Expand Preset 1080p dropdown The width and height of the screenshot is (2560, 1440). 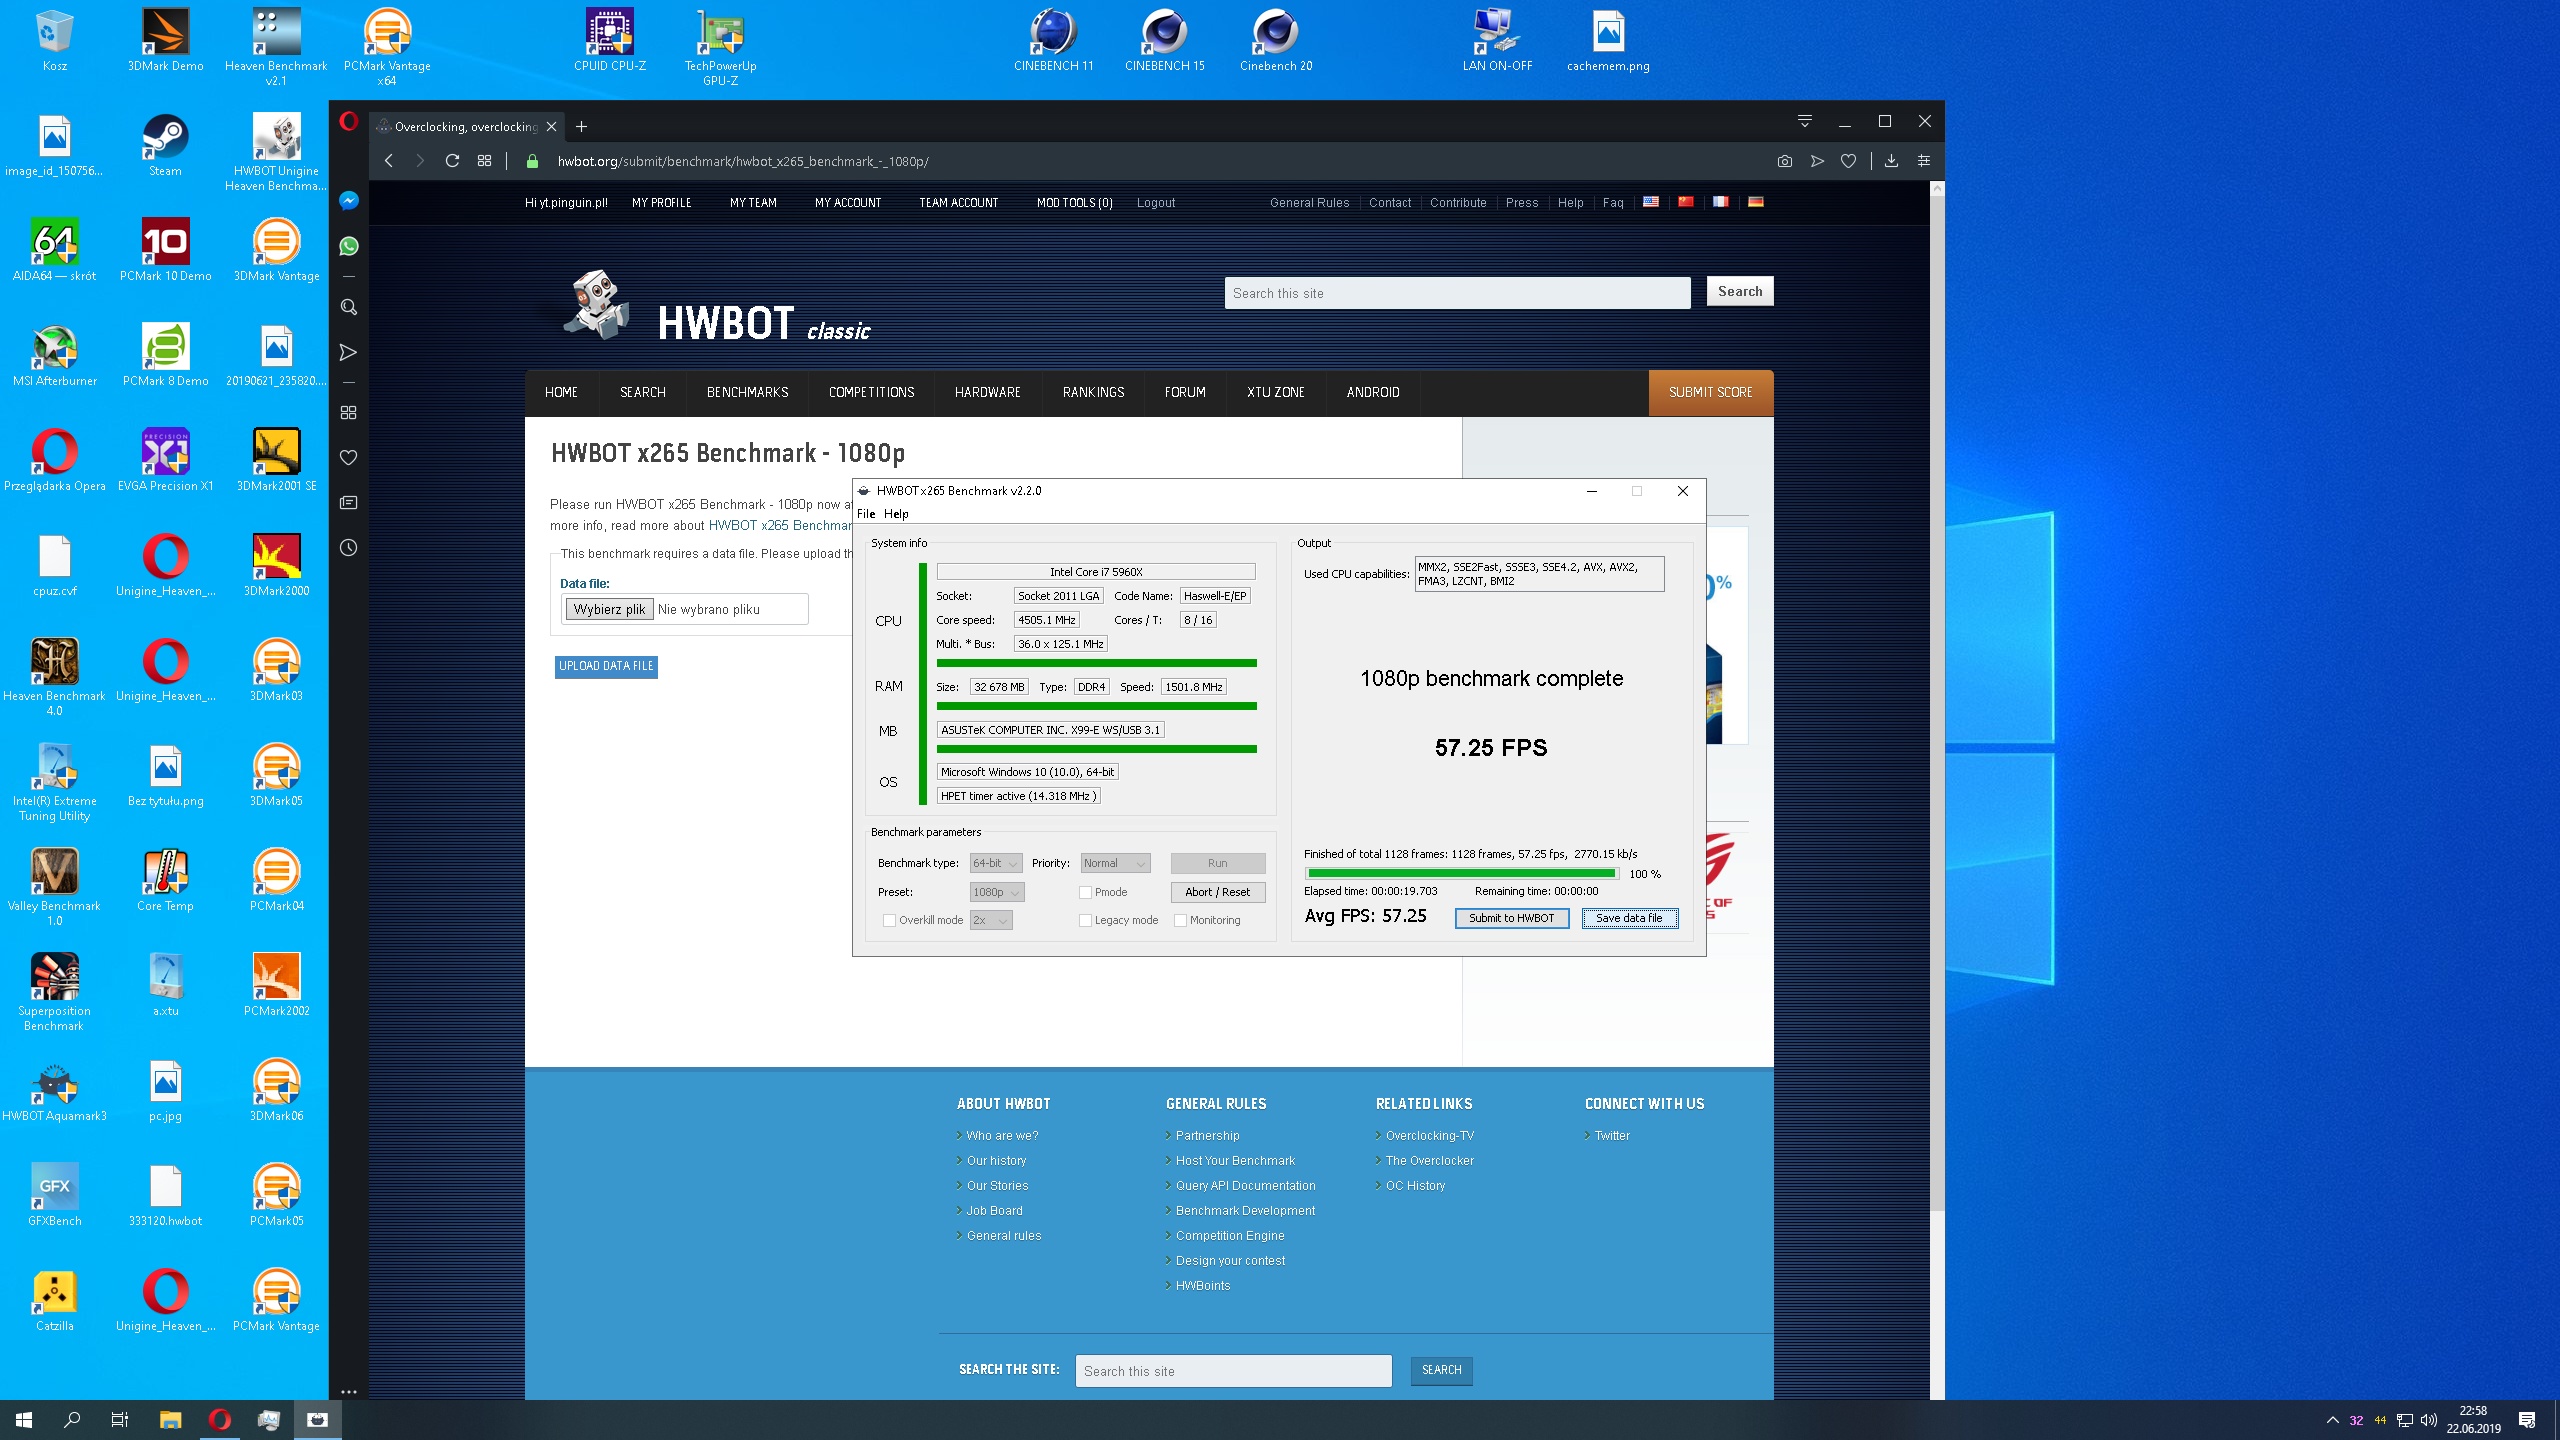point(997,892)
